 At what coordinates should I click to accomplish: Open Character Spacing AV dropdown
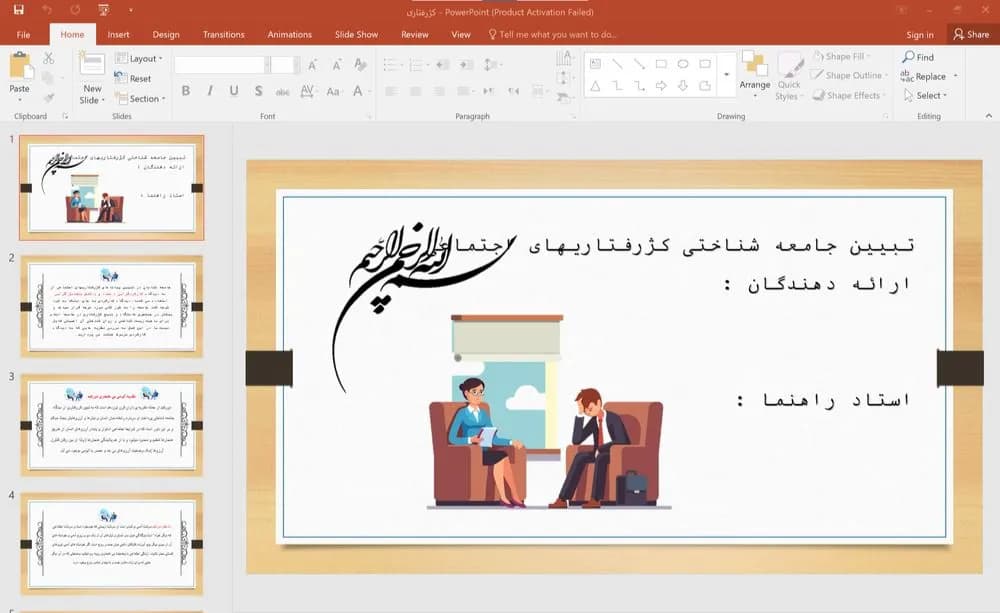point(307,91)
